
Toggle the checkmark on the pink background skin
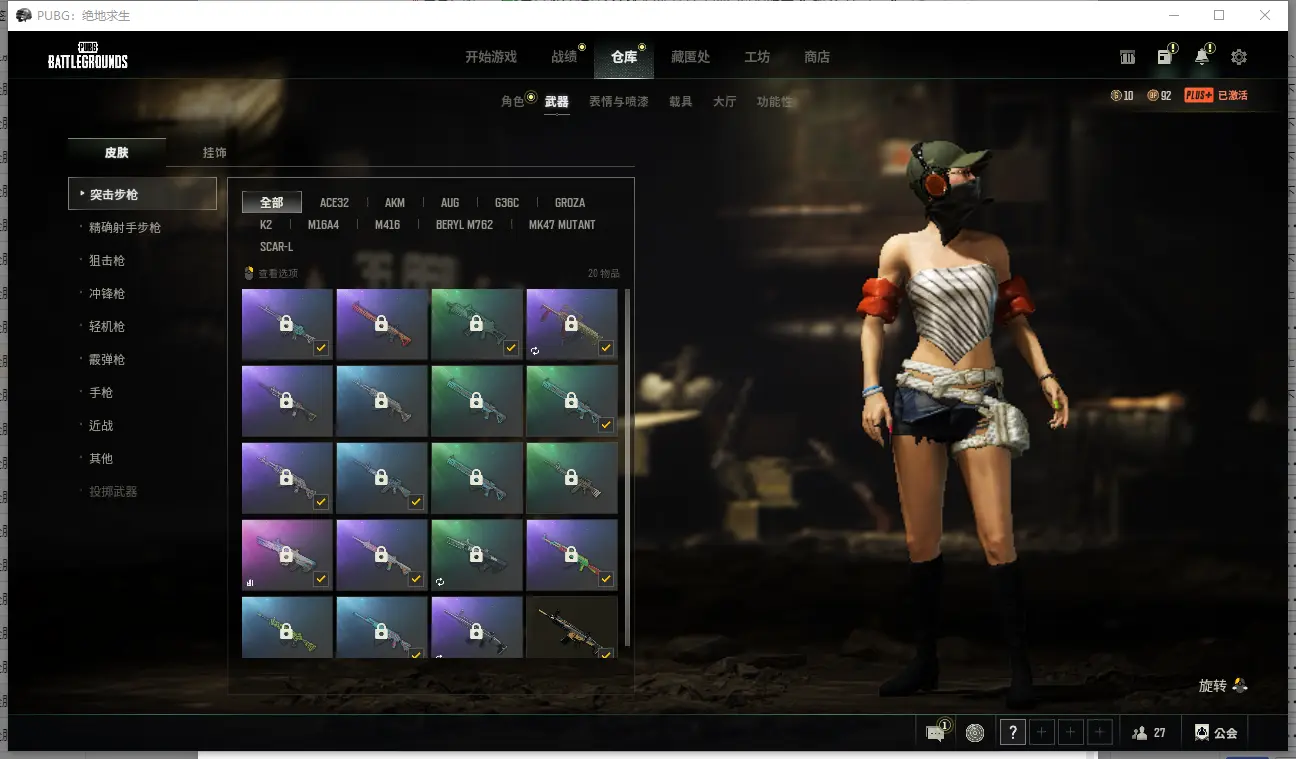click(x=321, y=579)
